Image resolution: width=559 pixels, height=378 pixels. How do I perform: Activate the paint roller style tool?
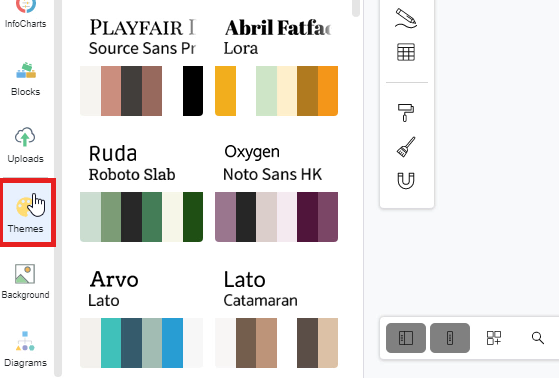(406, 113)
